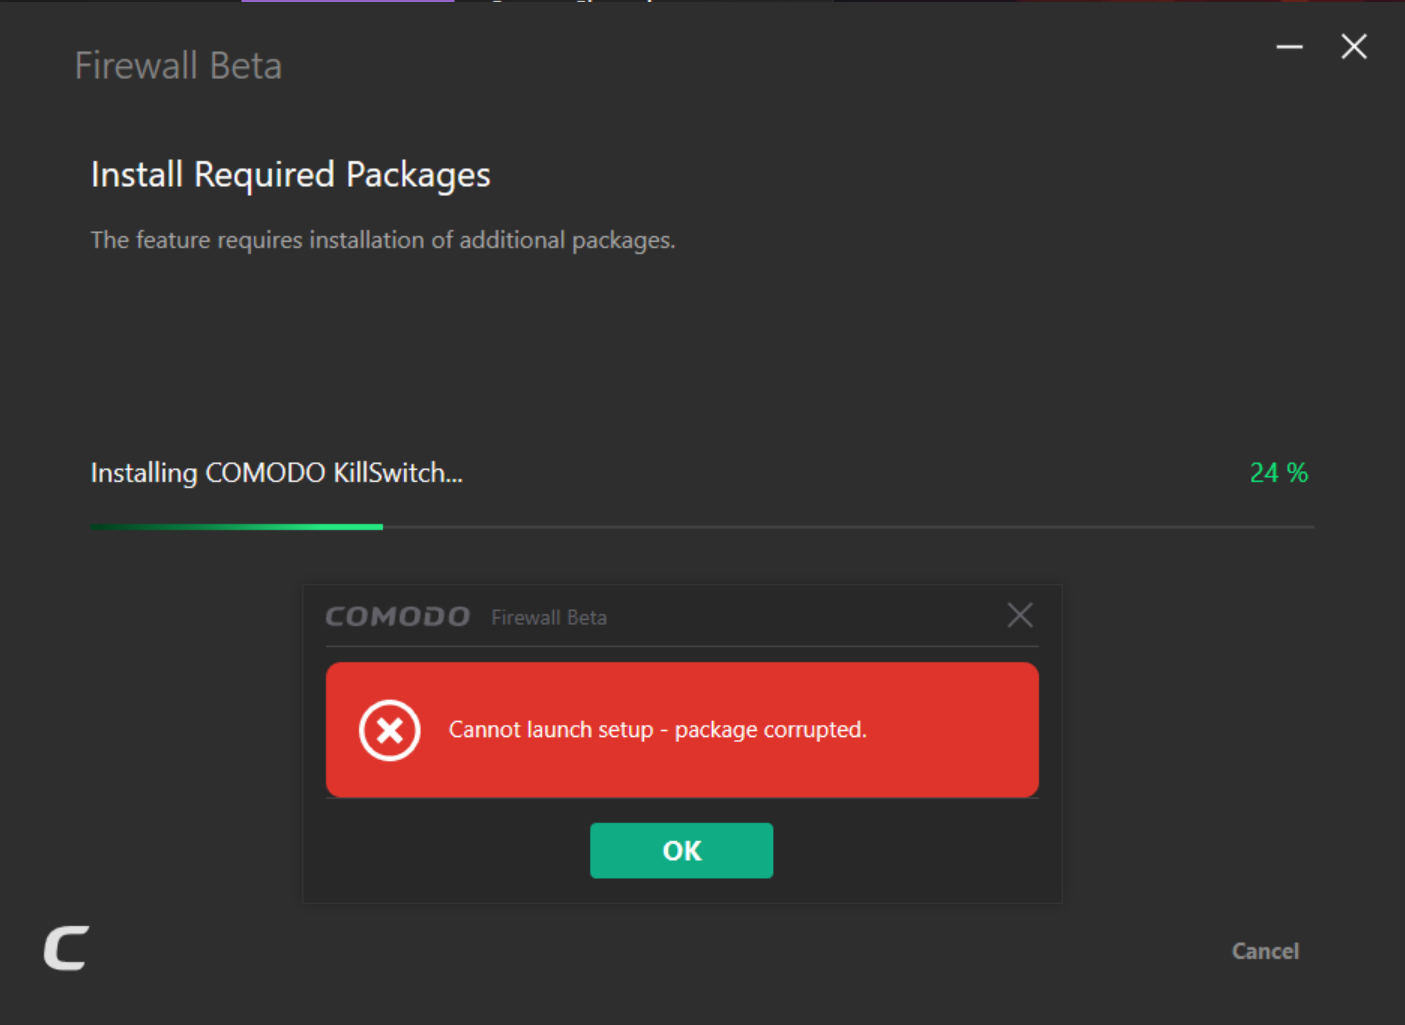The image size is (1405, 1025).
Task: Click the unfilled grey progress bar track
Action: (848, 527)
